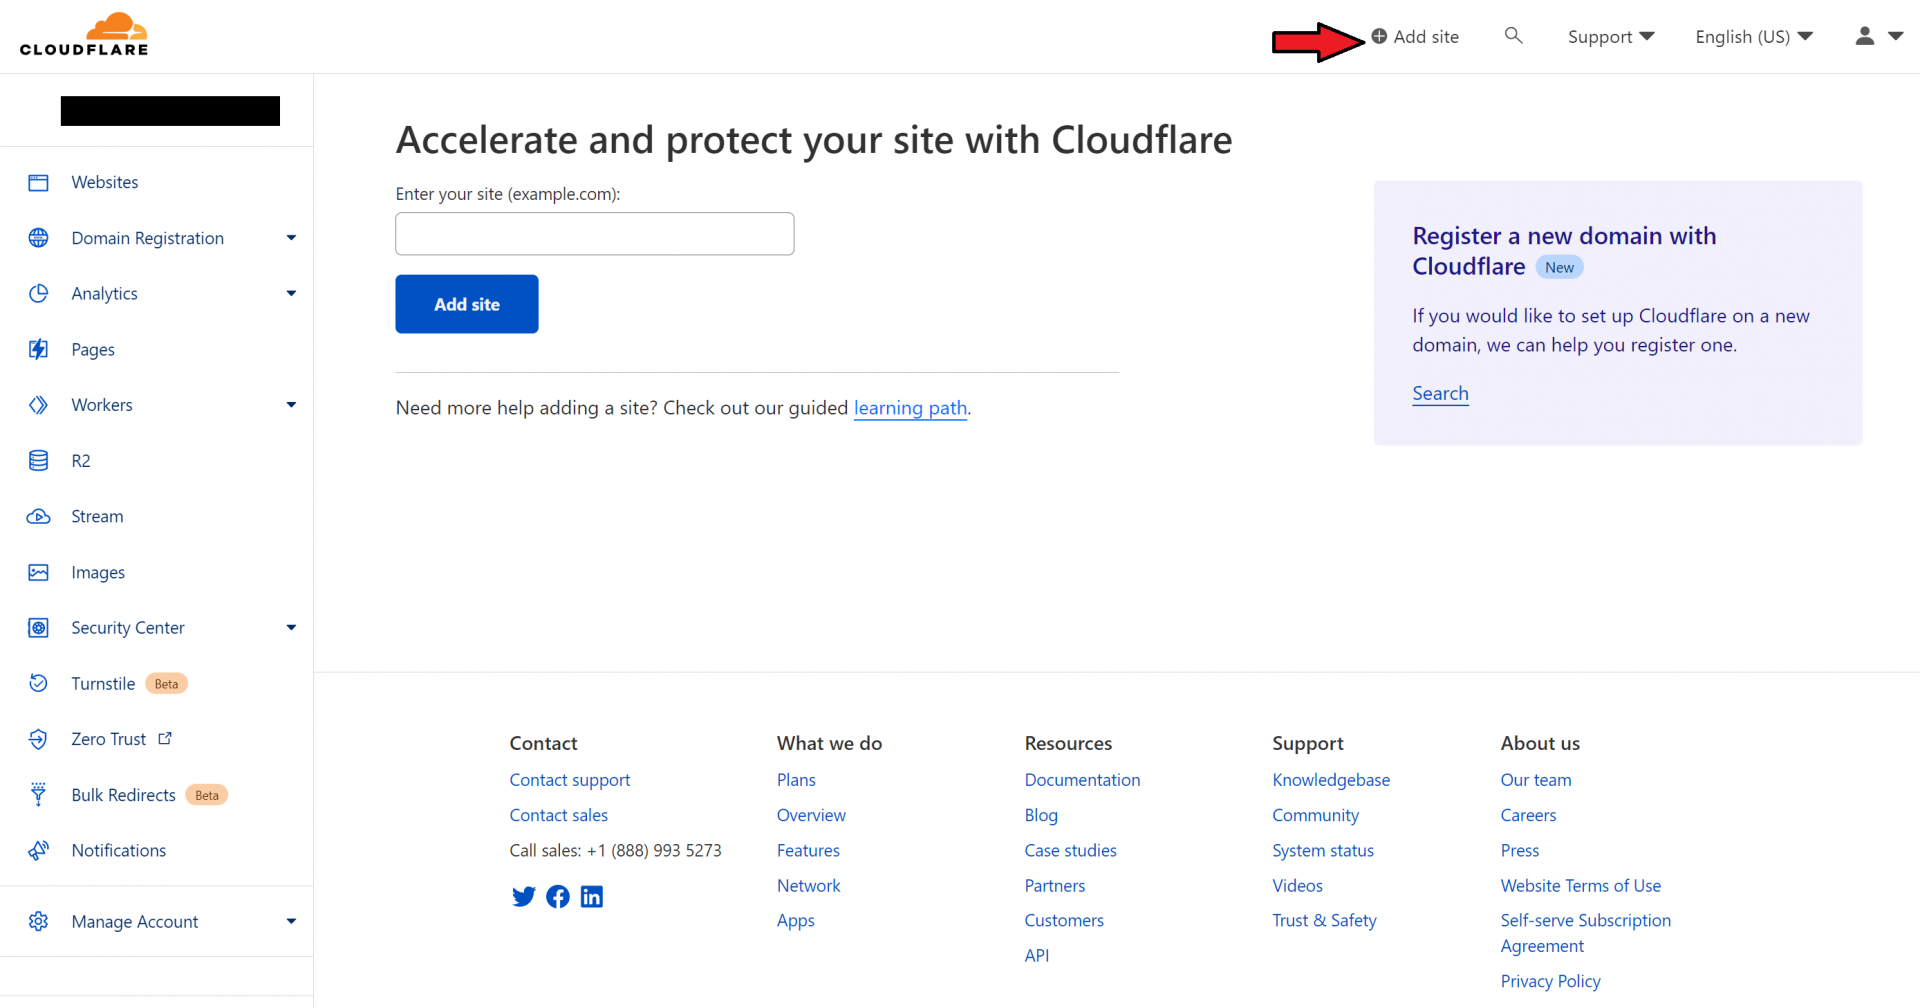Click the search magnifier icon
The width and height of the screenshot is (1920, 1008).
[x=1513, y=36]
